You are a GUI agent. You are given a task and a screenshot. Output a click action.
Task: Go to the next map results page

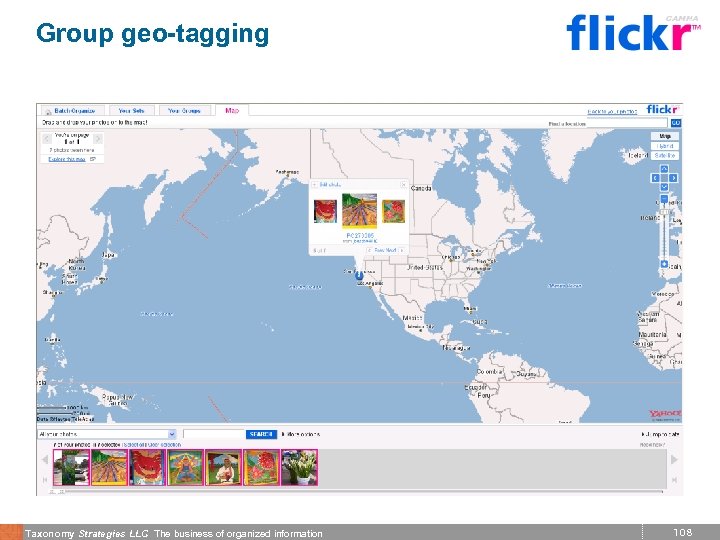click(x=98, y=139)
